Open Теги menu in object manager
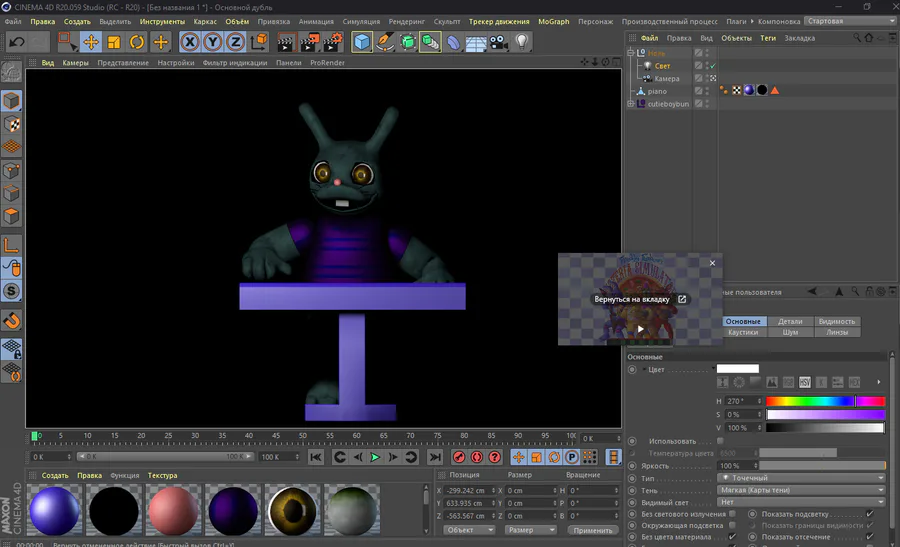The image size is (900, 547). pyautogui.click(x=767, y=38)
